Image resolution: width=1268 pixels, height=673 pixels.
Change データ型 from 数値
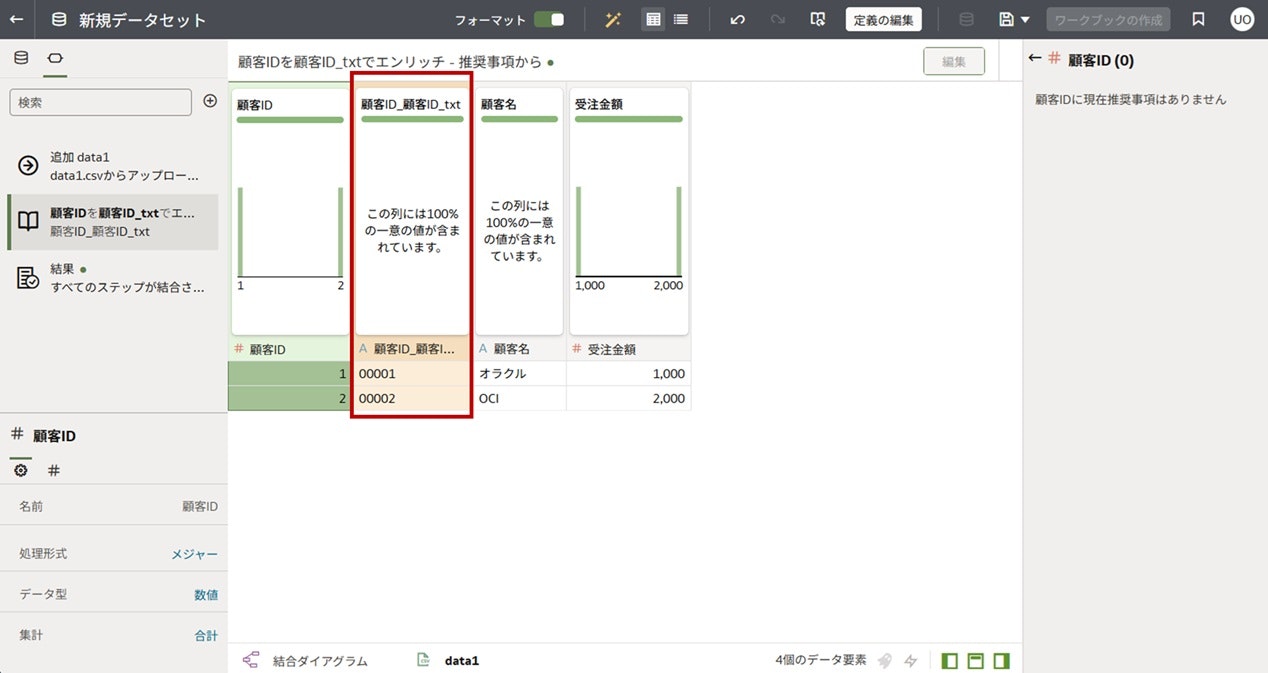[206, 594]
